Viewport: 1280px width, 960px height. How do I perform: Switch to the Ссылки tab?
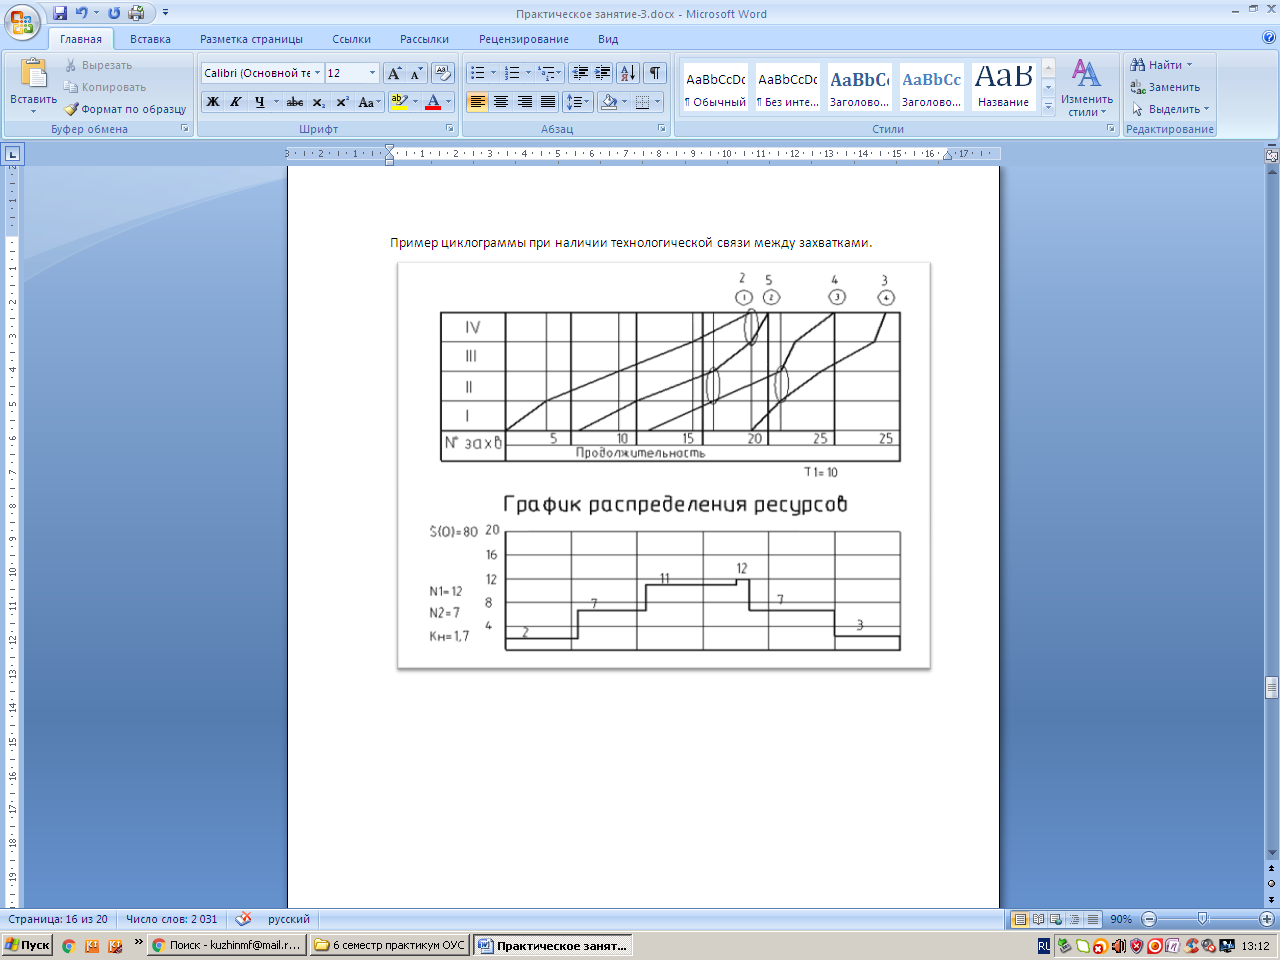(352, 39)
